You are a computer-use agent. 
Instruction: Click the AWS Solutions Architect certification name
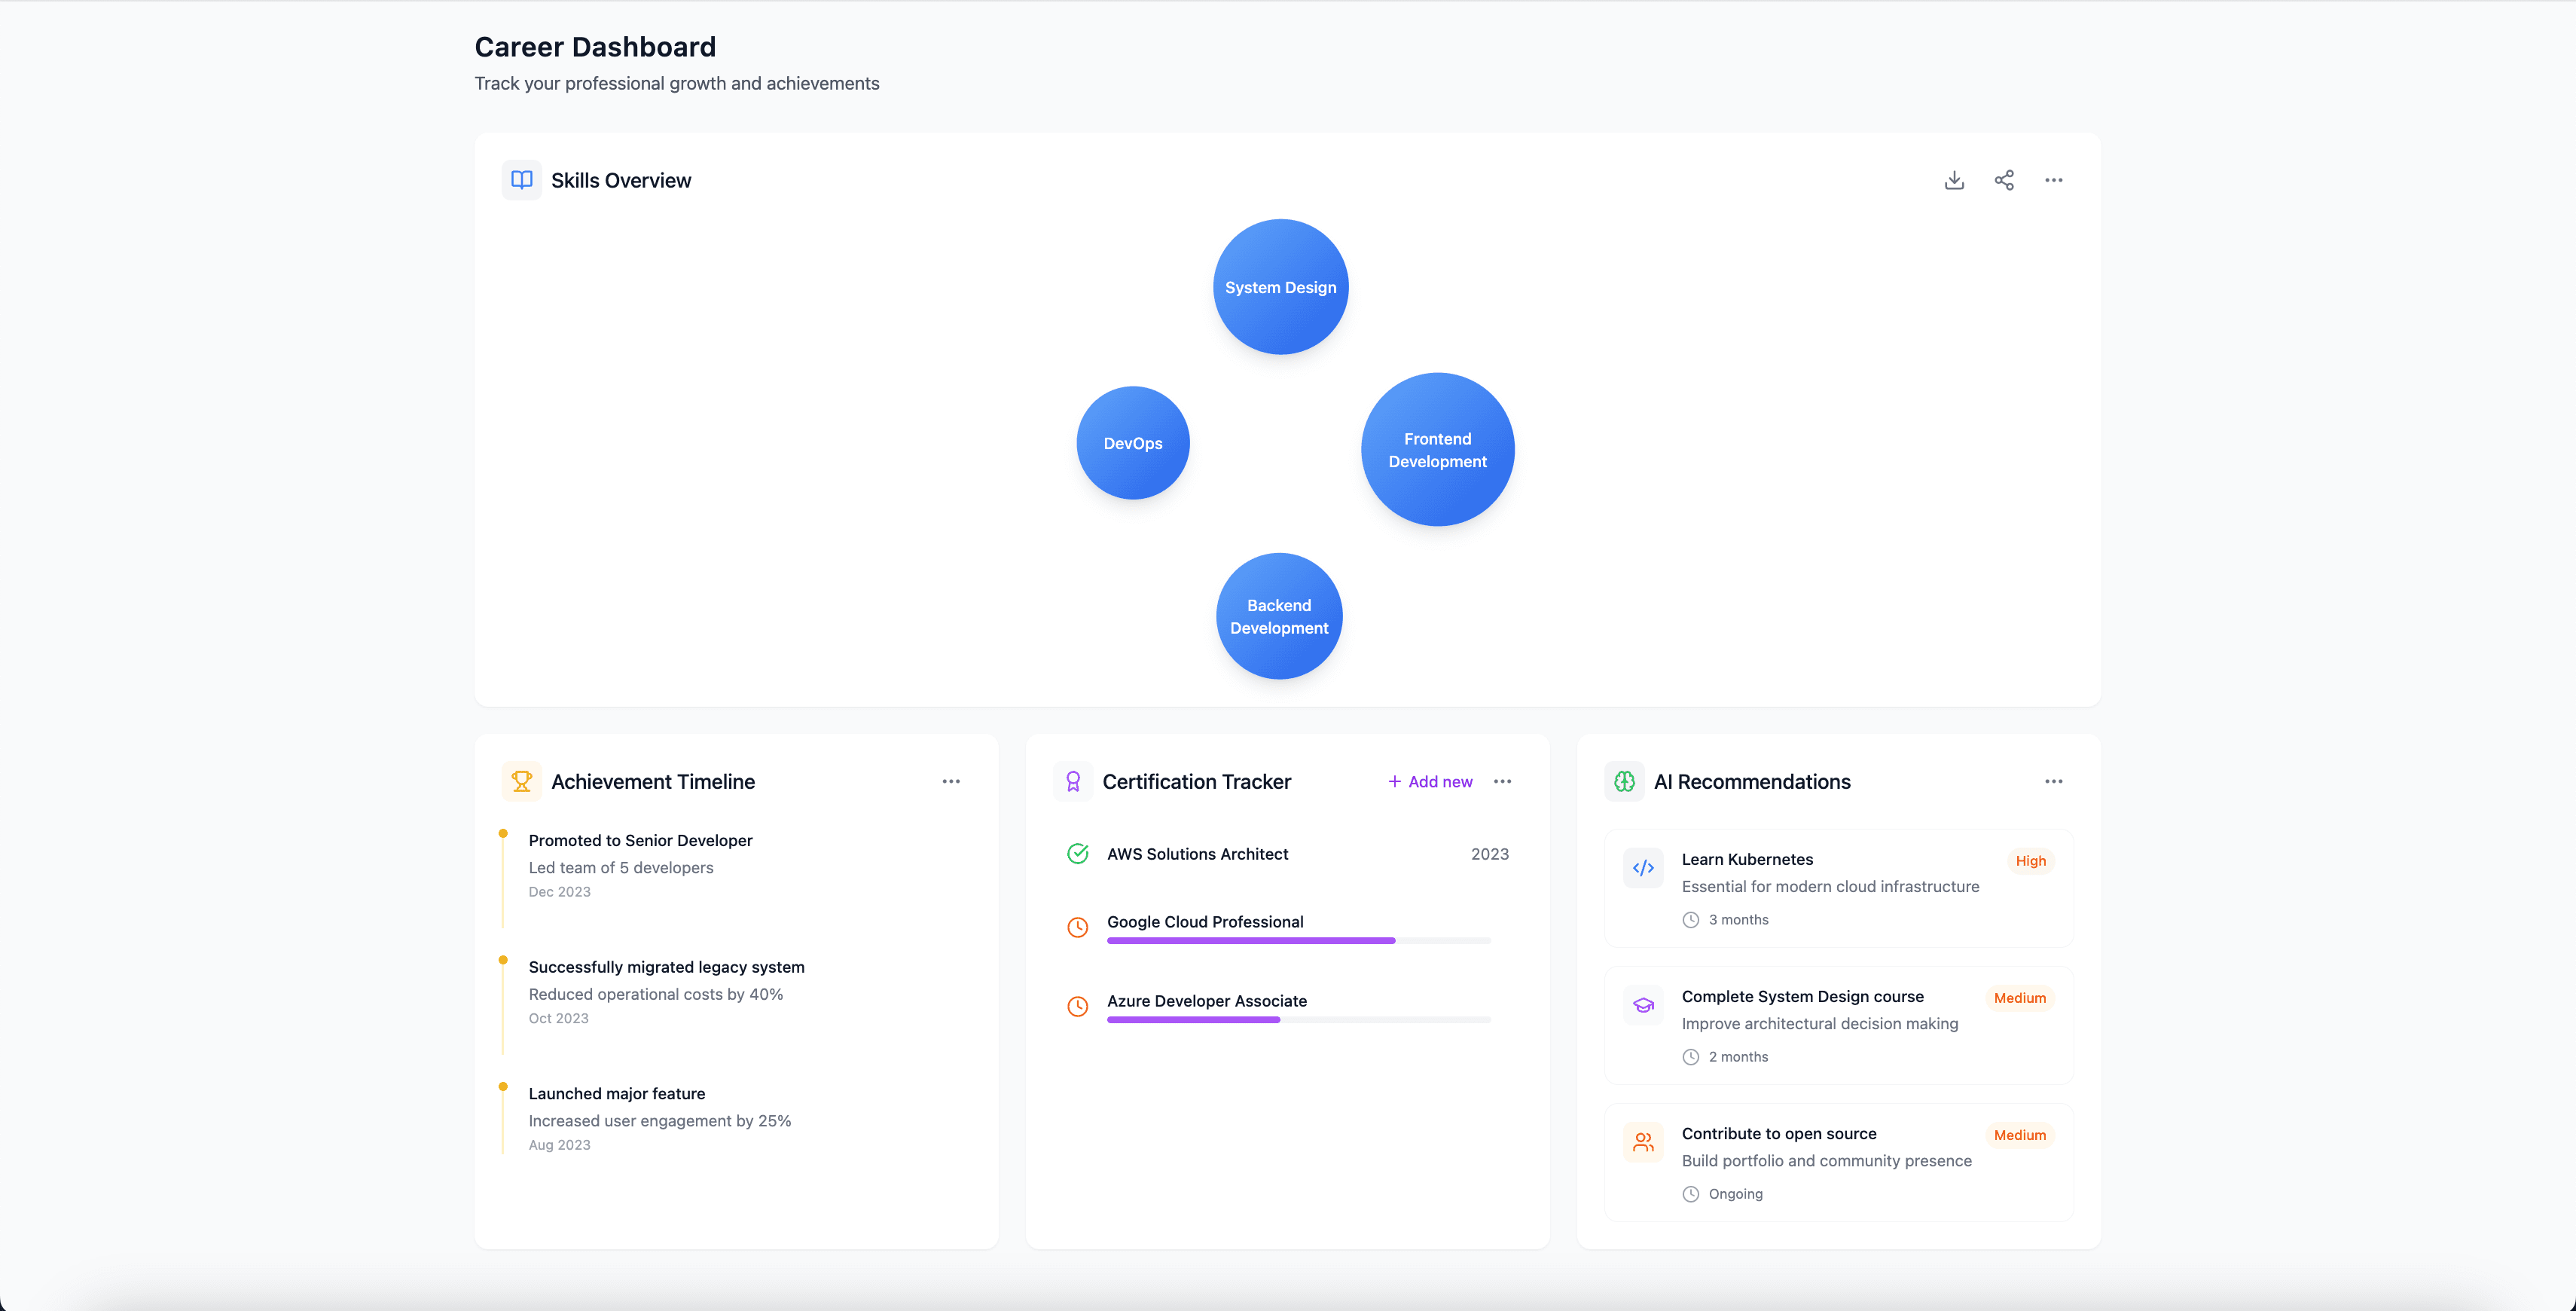[1197, 854]
